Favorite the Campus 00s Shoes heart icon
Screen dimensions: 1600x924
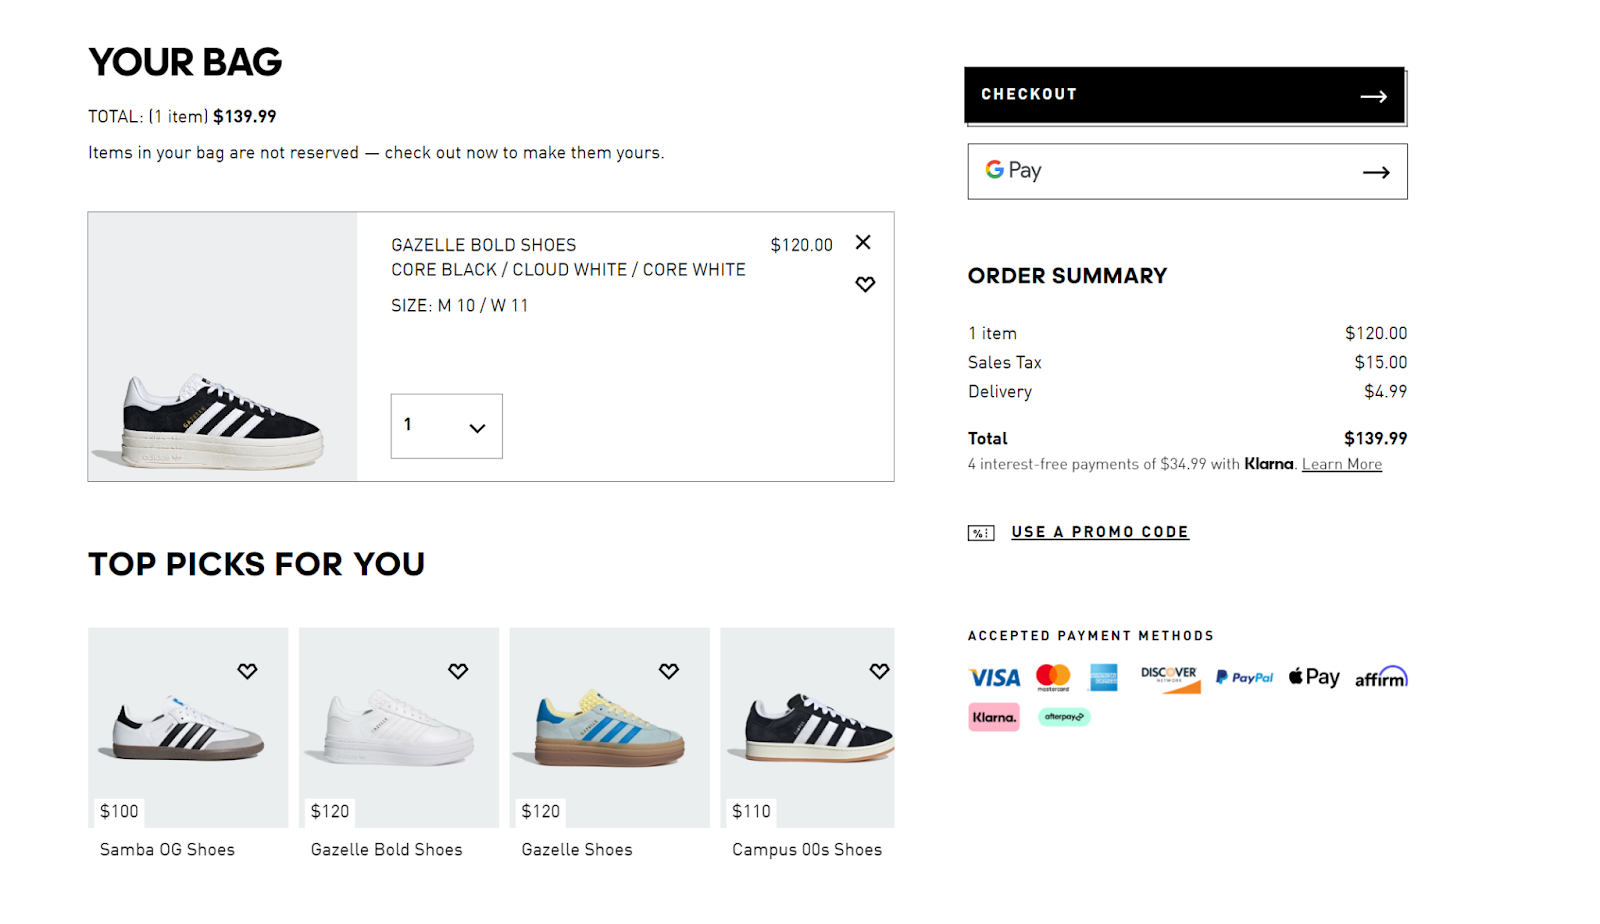tap(879, 671)
